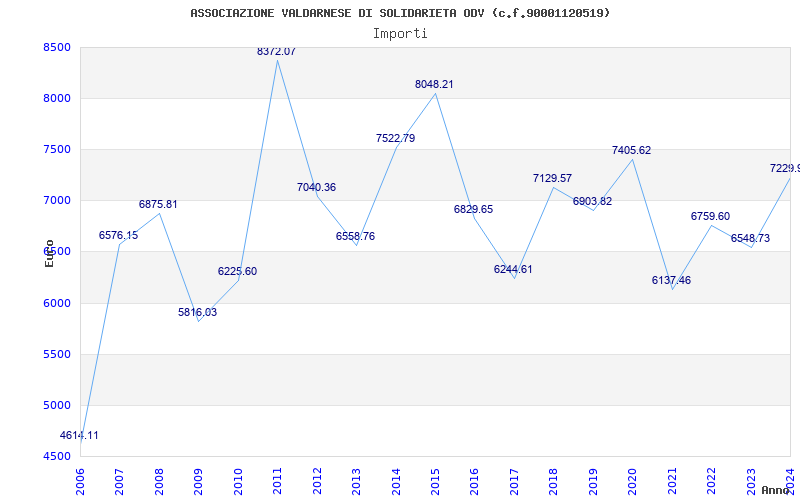Image resolution: width=800 pixels, height=500 pixels.
Task: Click the x-axis year 2010
Action: pos(238,481)
